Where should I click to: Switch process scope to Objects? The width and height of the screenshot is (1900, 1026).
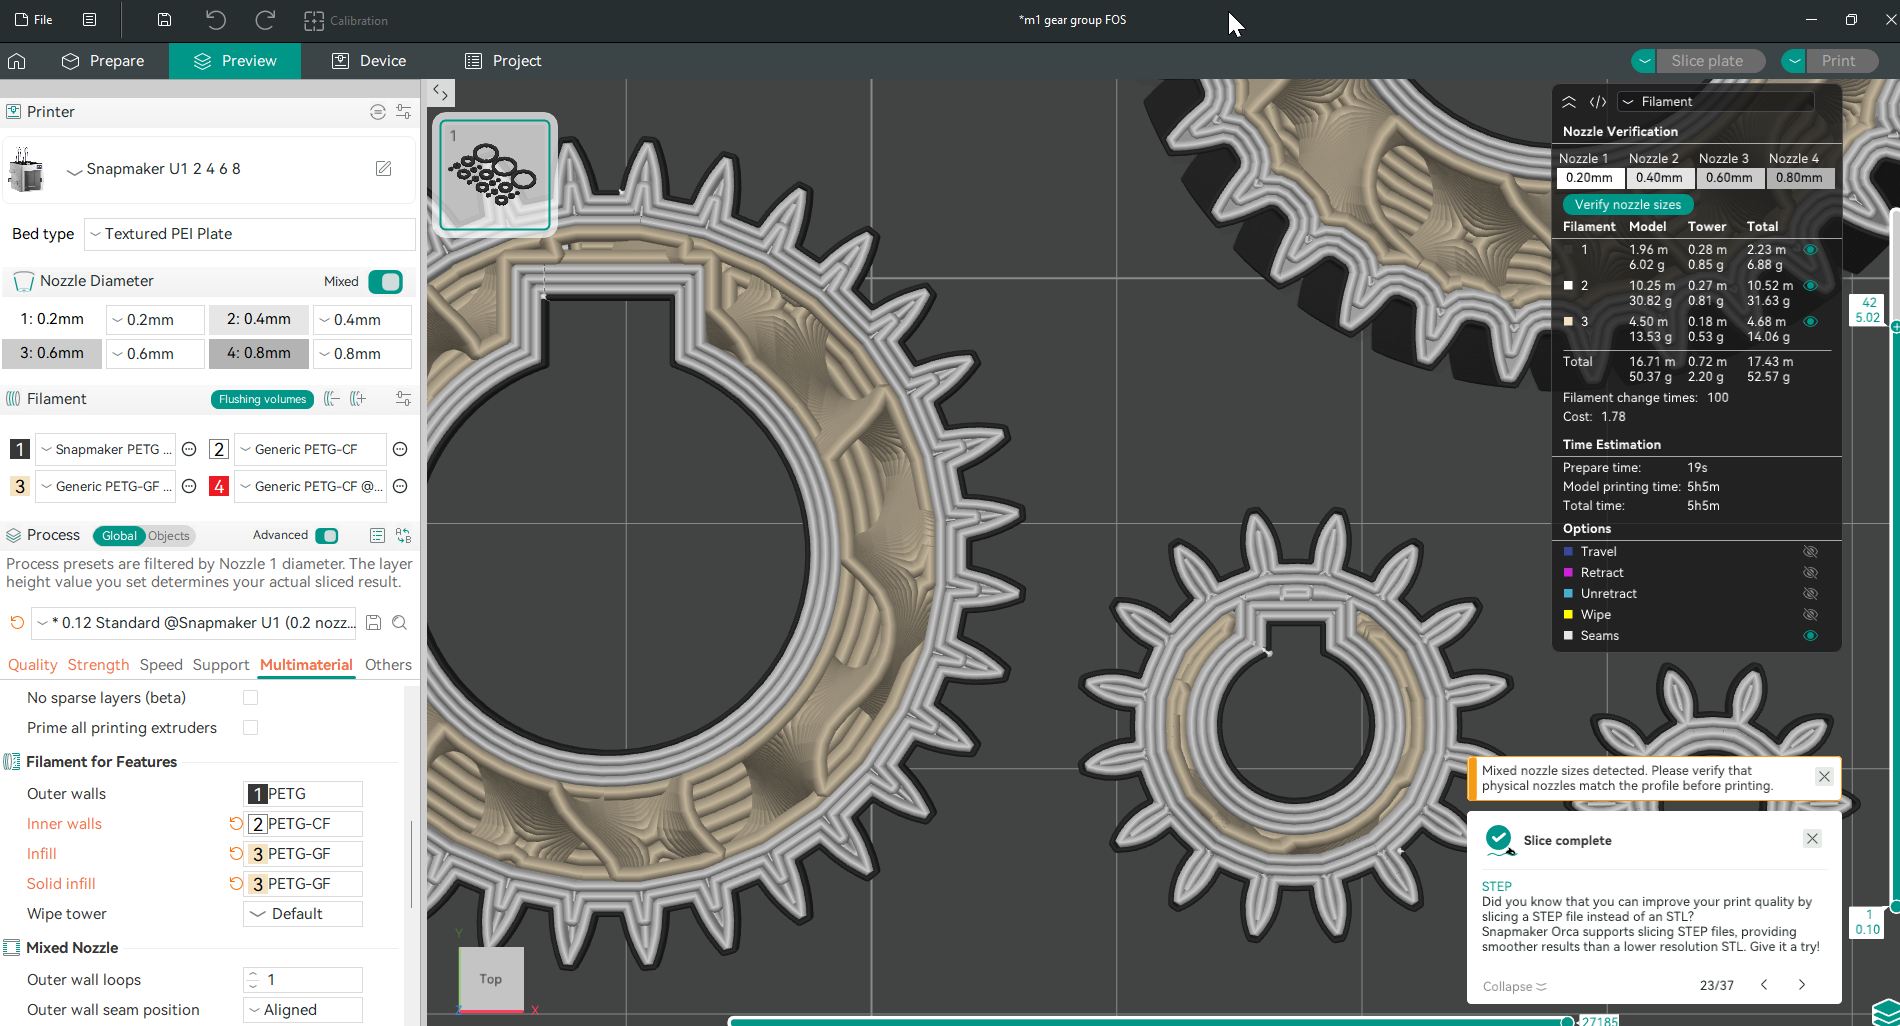click(168, 536)
